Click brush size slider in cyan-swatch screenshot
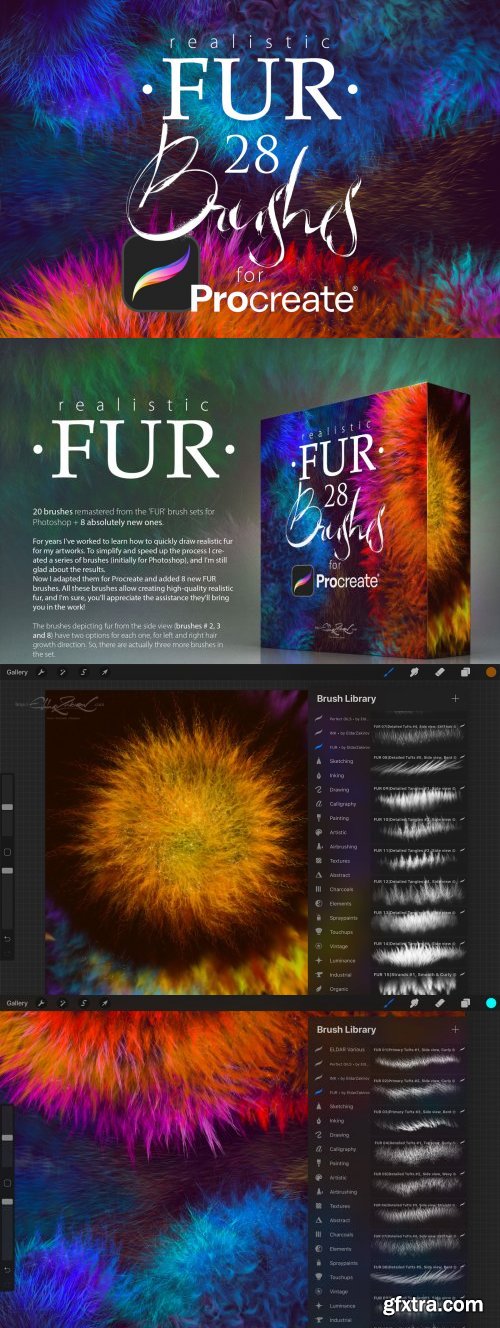This screenshot has width=500, height=1328. coord(8,1137)
